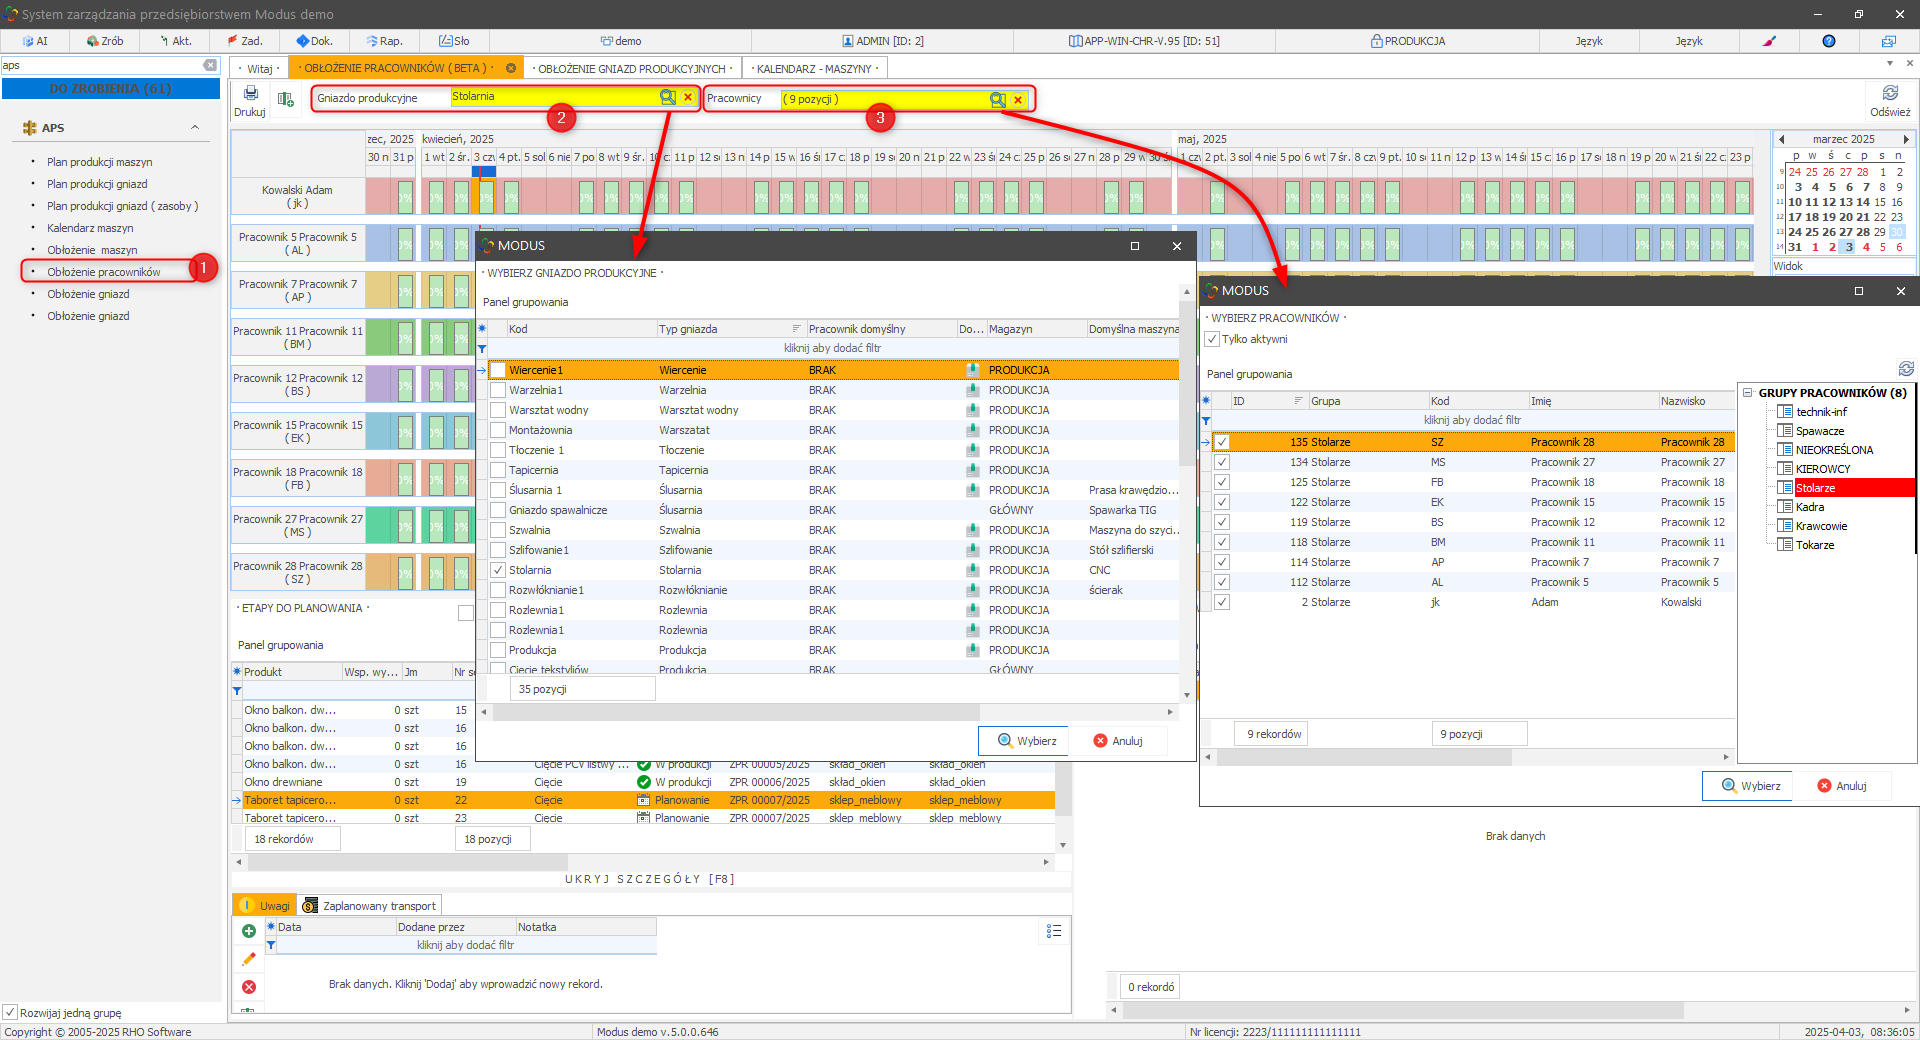
Task: Delete note using red cross icon
Action: (x=249, y=987)
